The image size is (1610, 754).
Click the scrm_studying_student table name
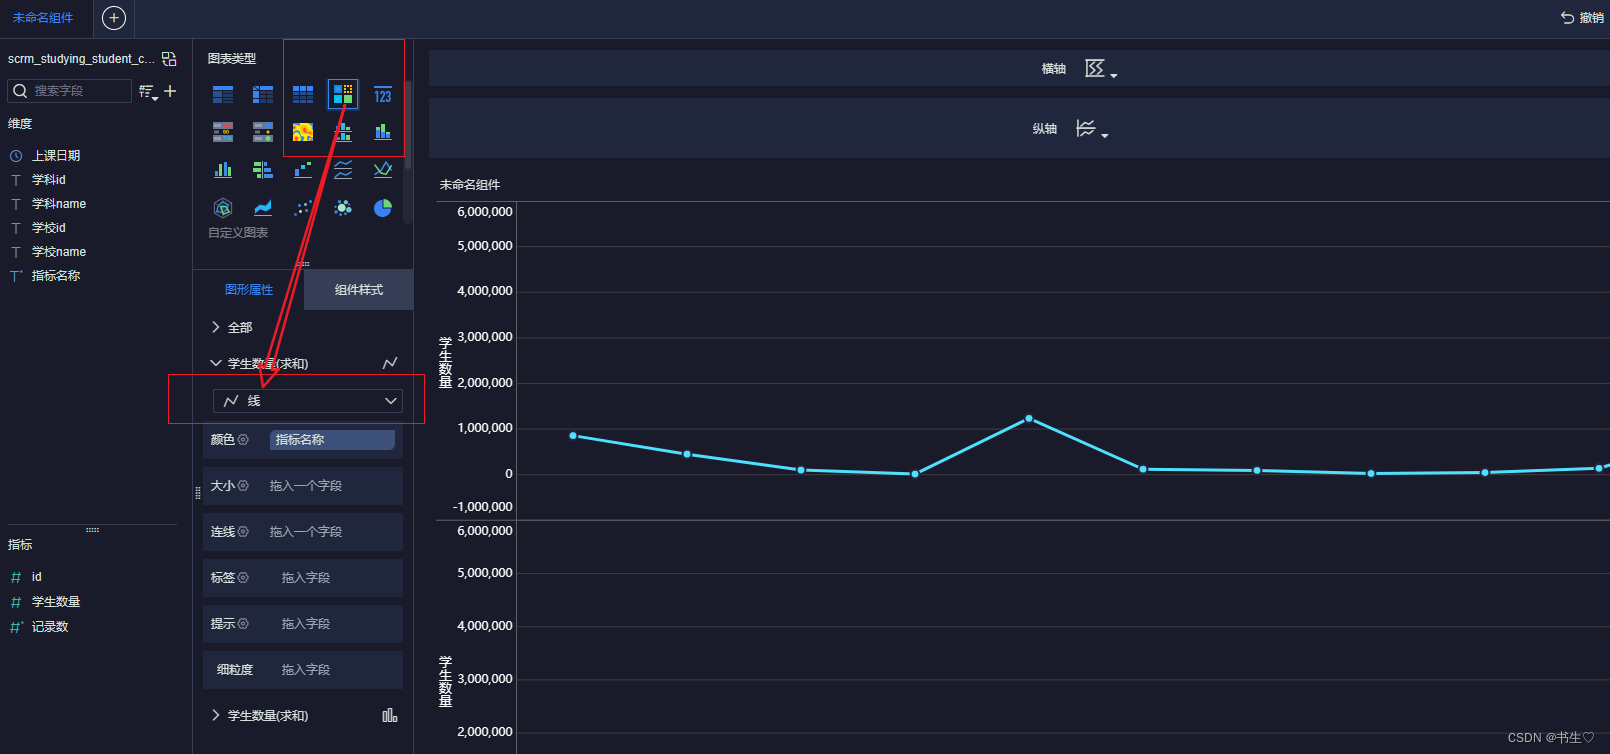click(81, 59)
